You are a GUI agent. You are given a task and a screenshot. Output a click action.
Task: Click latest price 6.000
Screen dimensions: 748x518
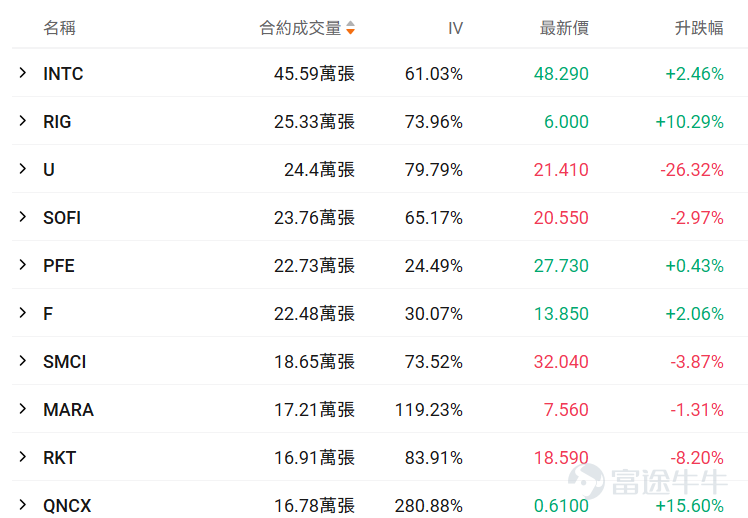click(x=566, y=122)
